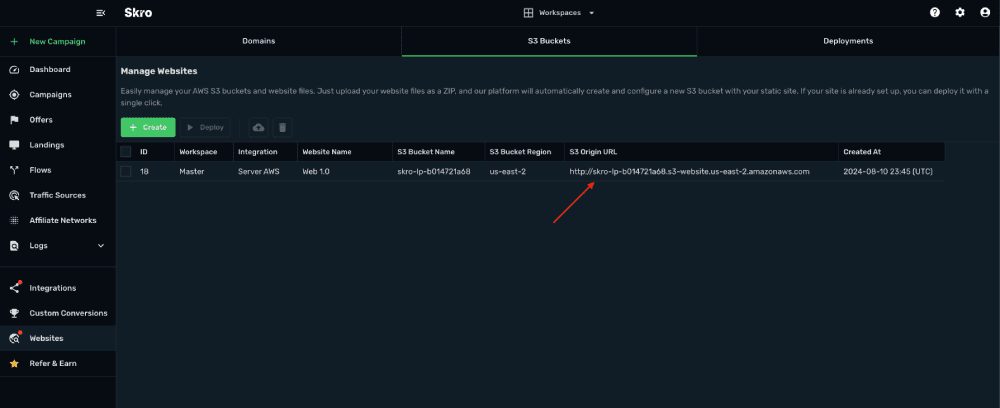Click the Landings monitor icon
Viewport: 1000px width, 408px height.
click(14, 145)
